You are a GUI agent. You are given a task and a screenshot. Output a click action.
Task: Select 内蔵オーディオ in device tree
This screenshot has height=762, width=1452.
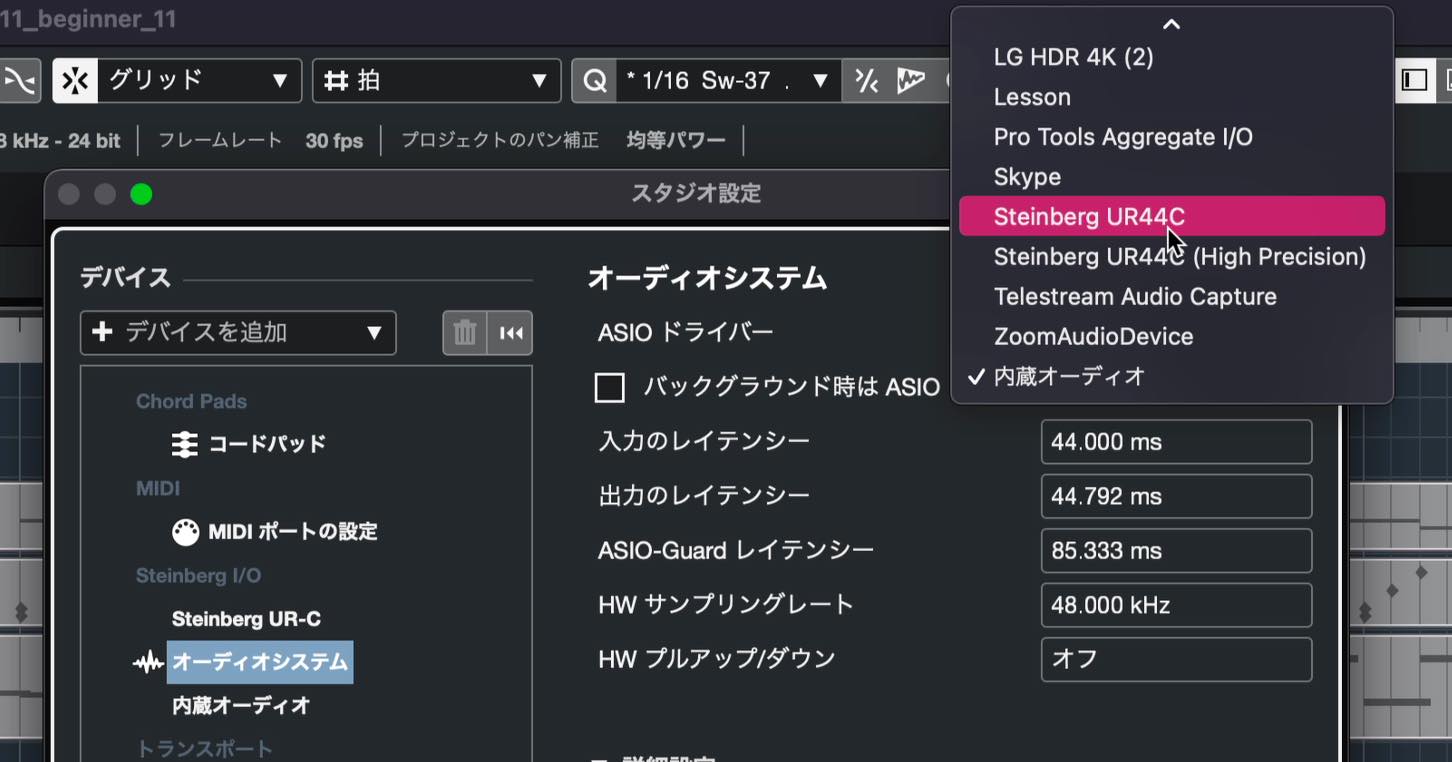(x=241, y=705)
